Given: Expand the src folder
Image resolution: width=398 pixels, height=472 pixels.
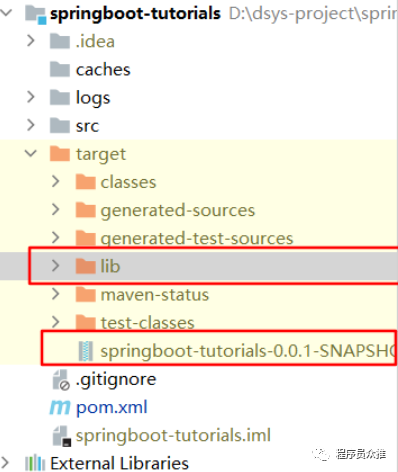Looking at the screenshot, I should click(31, 125).
